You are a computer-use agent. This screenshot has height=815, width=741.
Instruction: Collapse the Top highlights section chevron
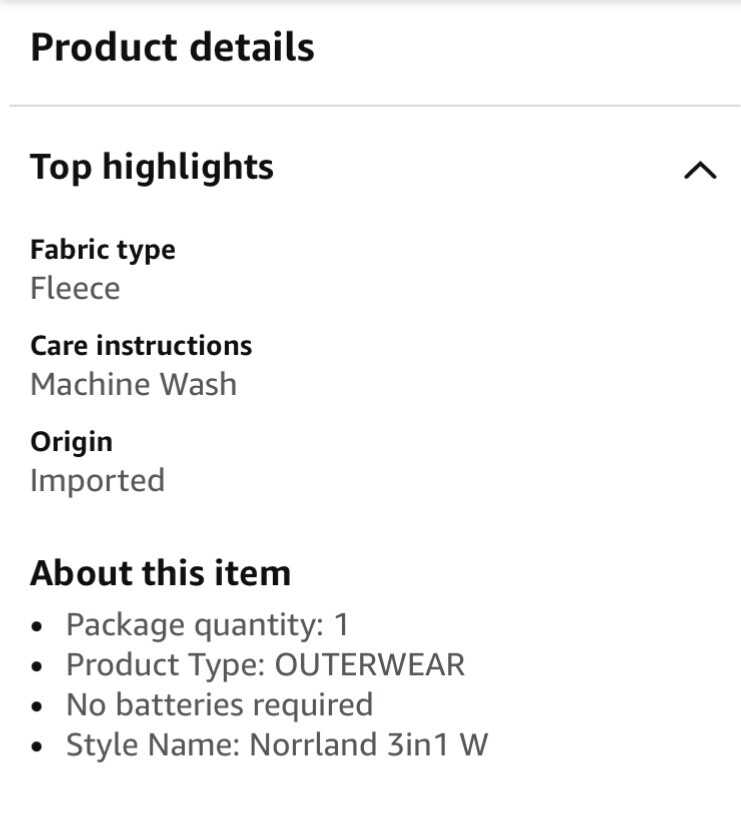(x=700, y=170)
